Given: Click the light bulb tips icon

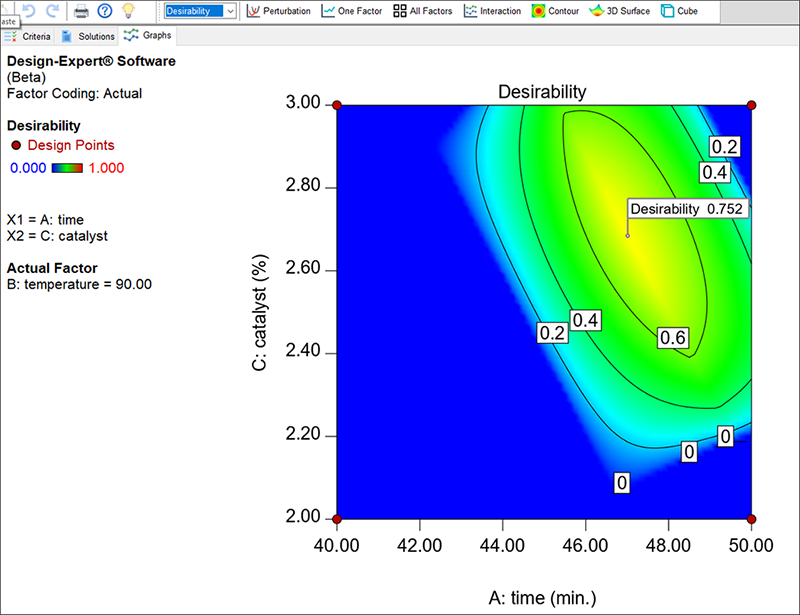Looking at the screenshot, I should click(128, 11).
